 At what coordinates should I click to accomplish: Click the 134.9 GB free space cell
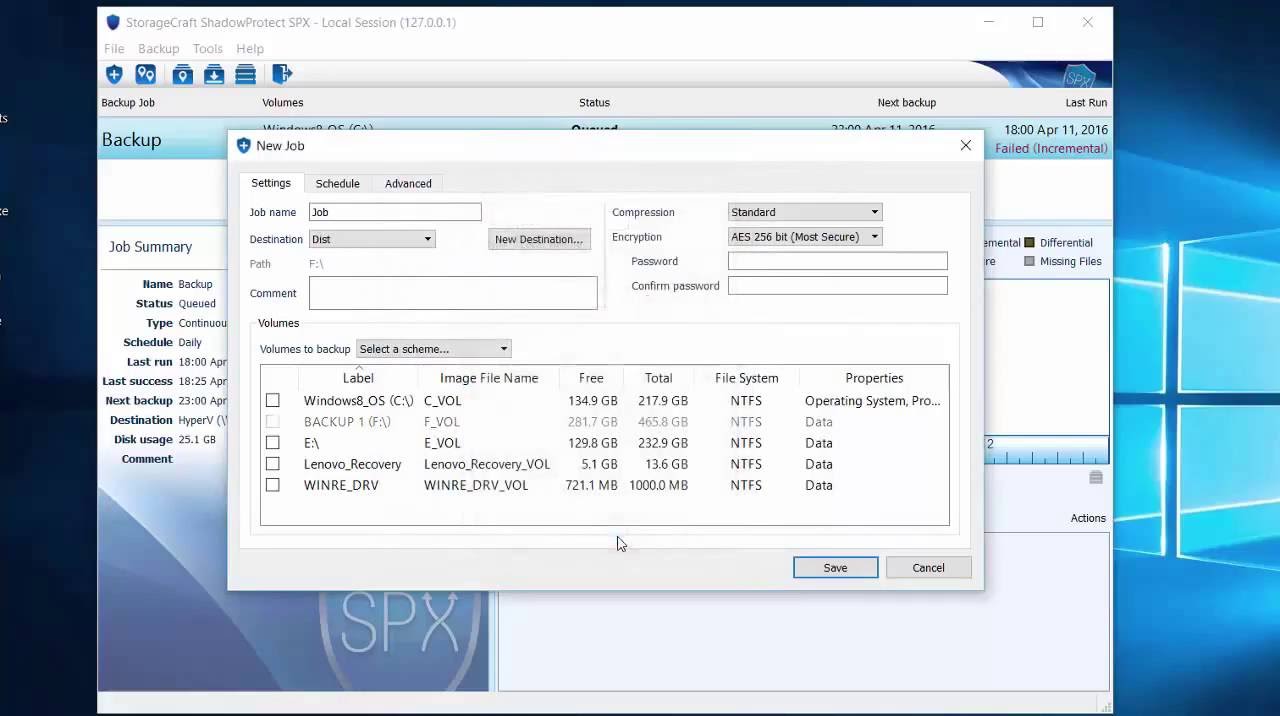tap(592, 401)
